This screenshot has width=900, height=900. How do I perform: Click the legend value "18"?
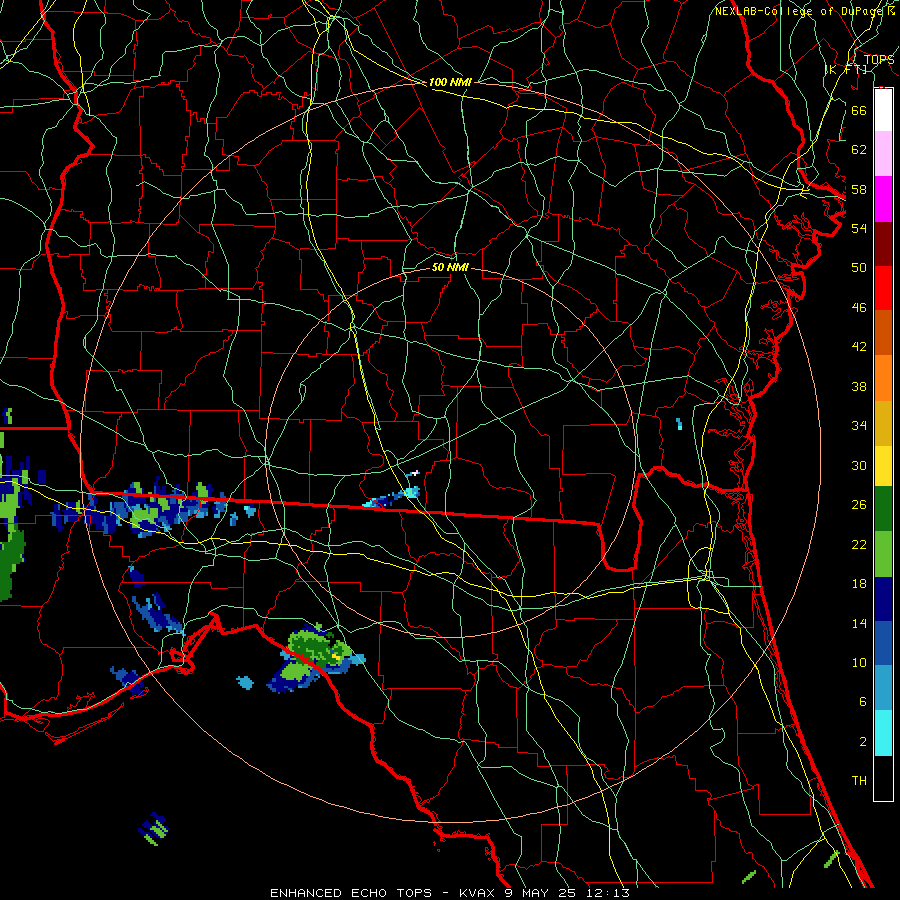tap(859, 584)
